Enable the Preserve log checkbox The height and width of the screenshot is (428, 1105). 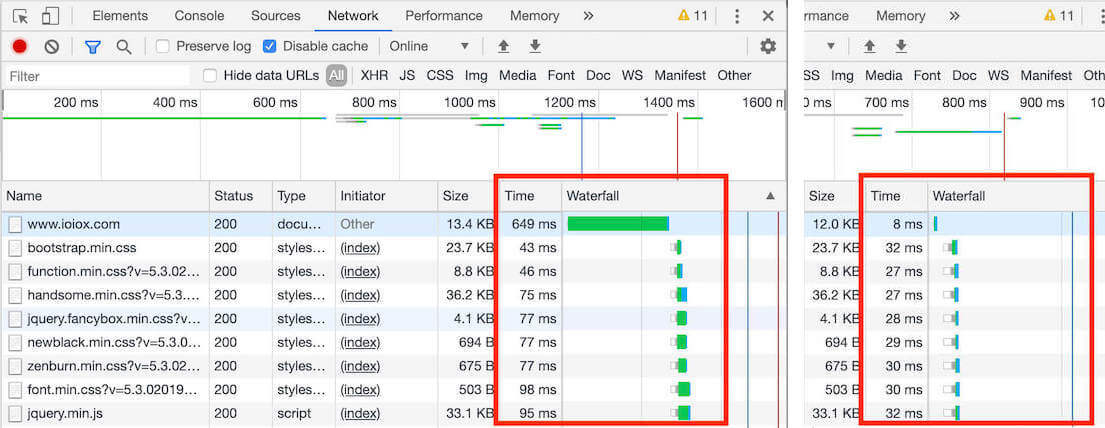click(163, 46)
